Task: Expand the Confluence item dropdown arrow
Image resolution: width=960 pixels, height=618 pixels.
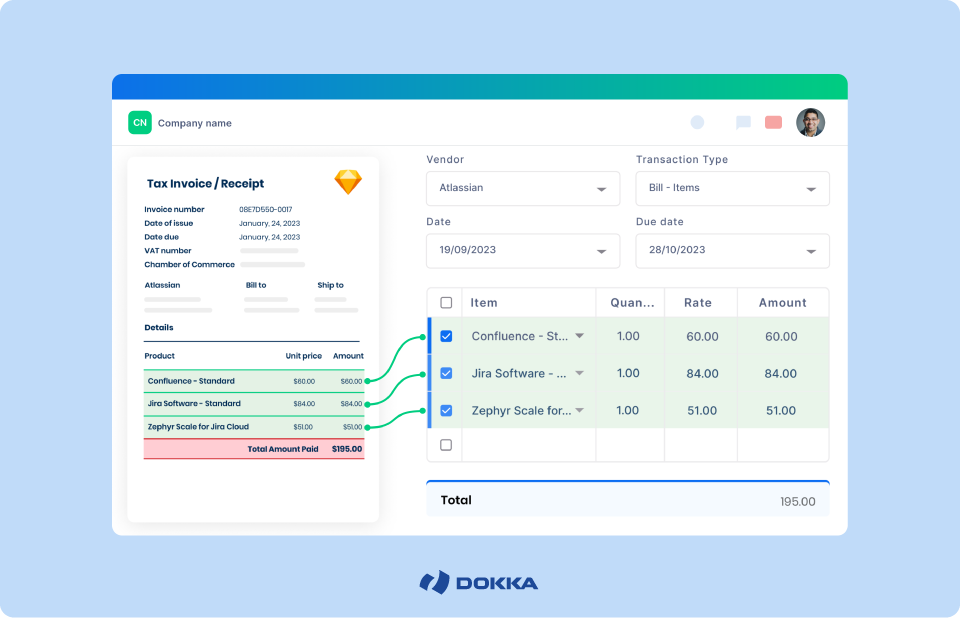Action: coord(579,336)
